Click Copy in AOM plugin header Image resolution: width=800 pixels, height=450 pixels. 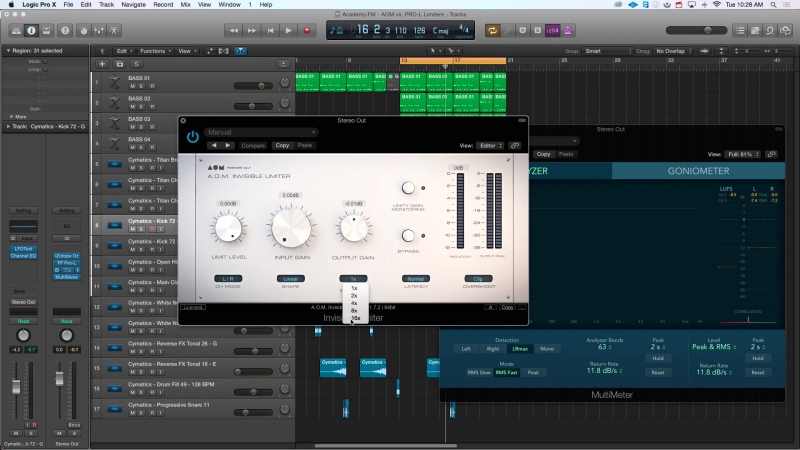[x=282, y=145]
